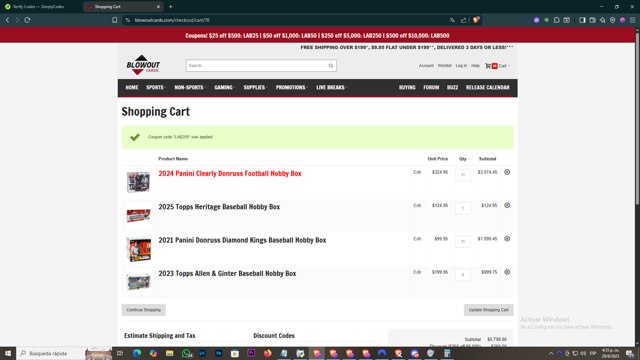Remove the 2024 Panini Clearly Donruss item
This screenshot has height=360, width=640.
(507, 172)
